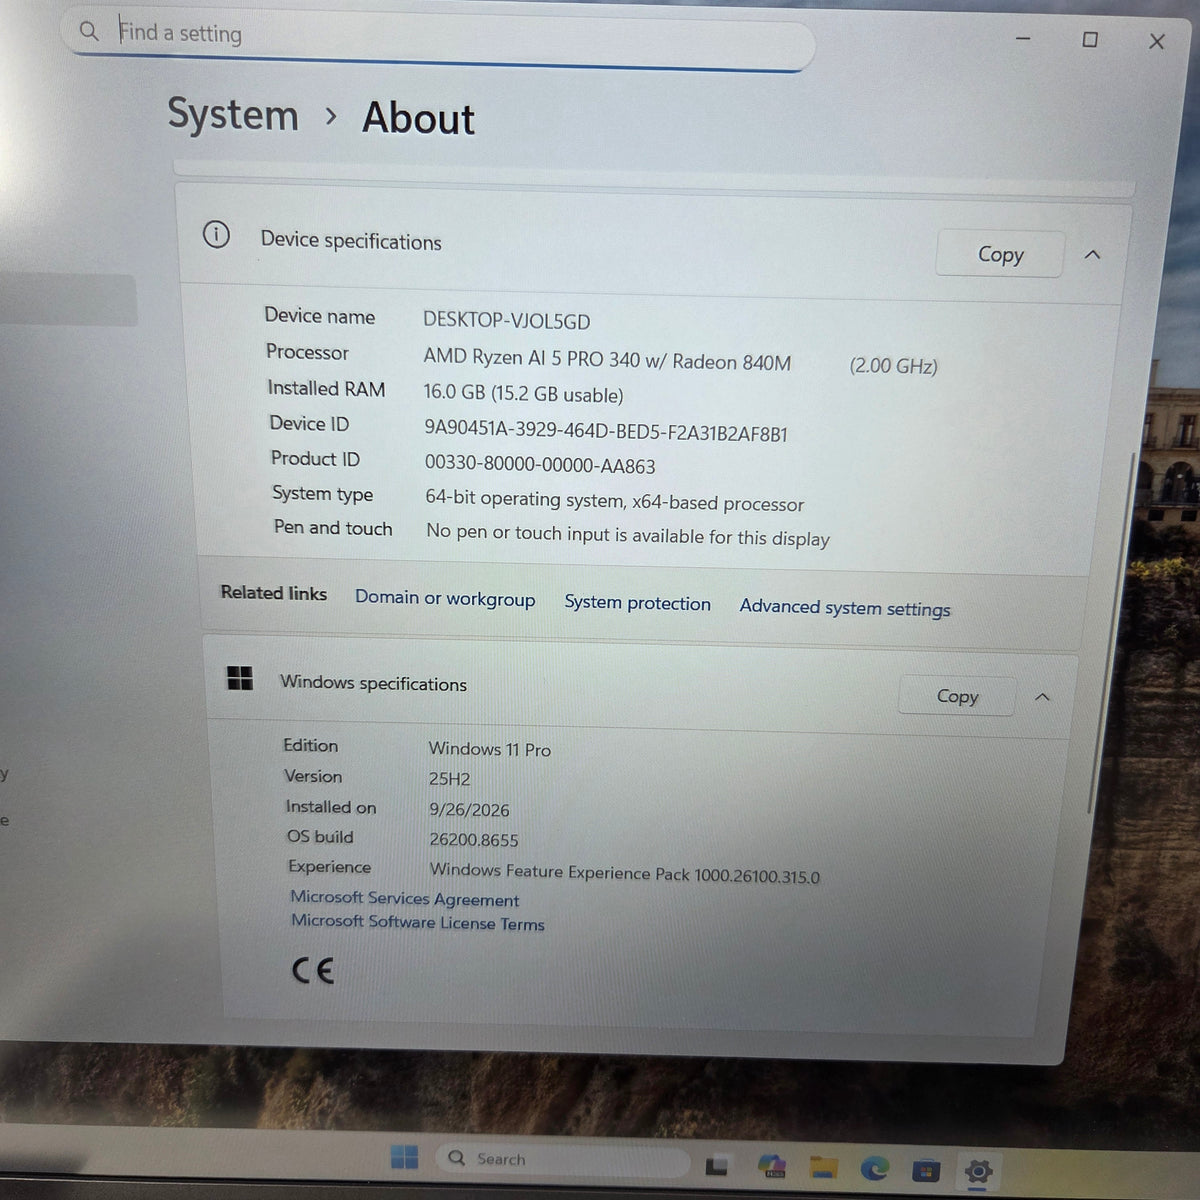Select Product ID 00330-80000-00000-AA863
Viewport: 1200px width, 1200px height.
(x=540, y=465)
